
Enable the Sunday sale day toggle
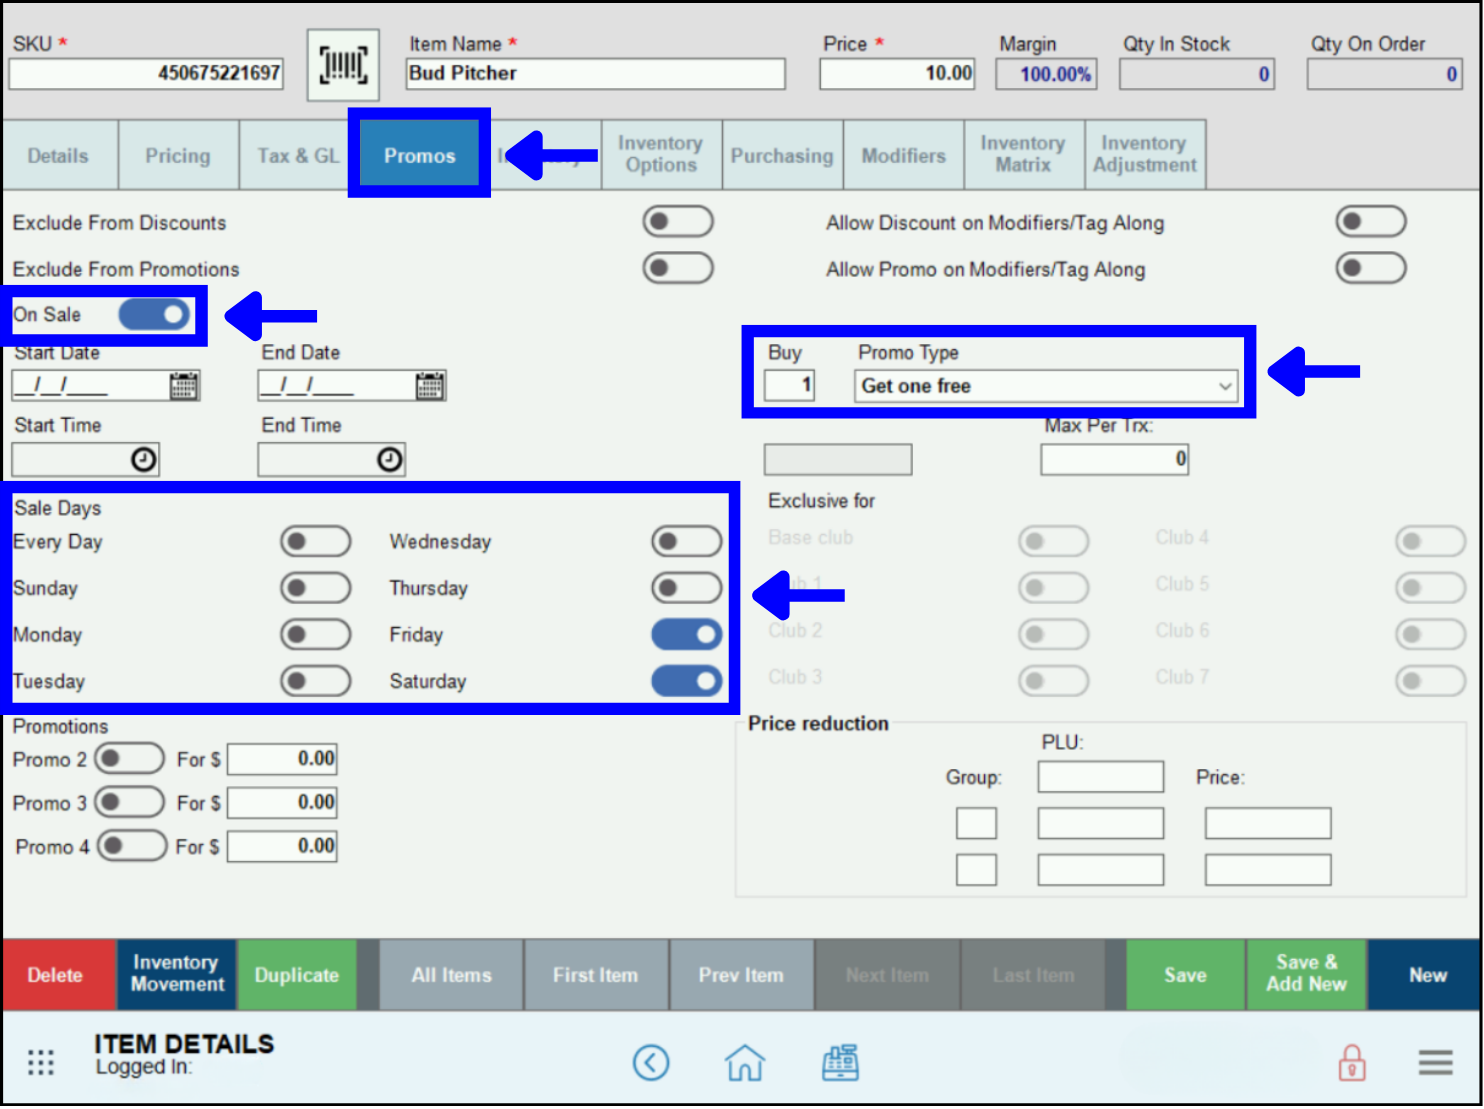tap(316, 588)
